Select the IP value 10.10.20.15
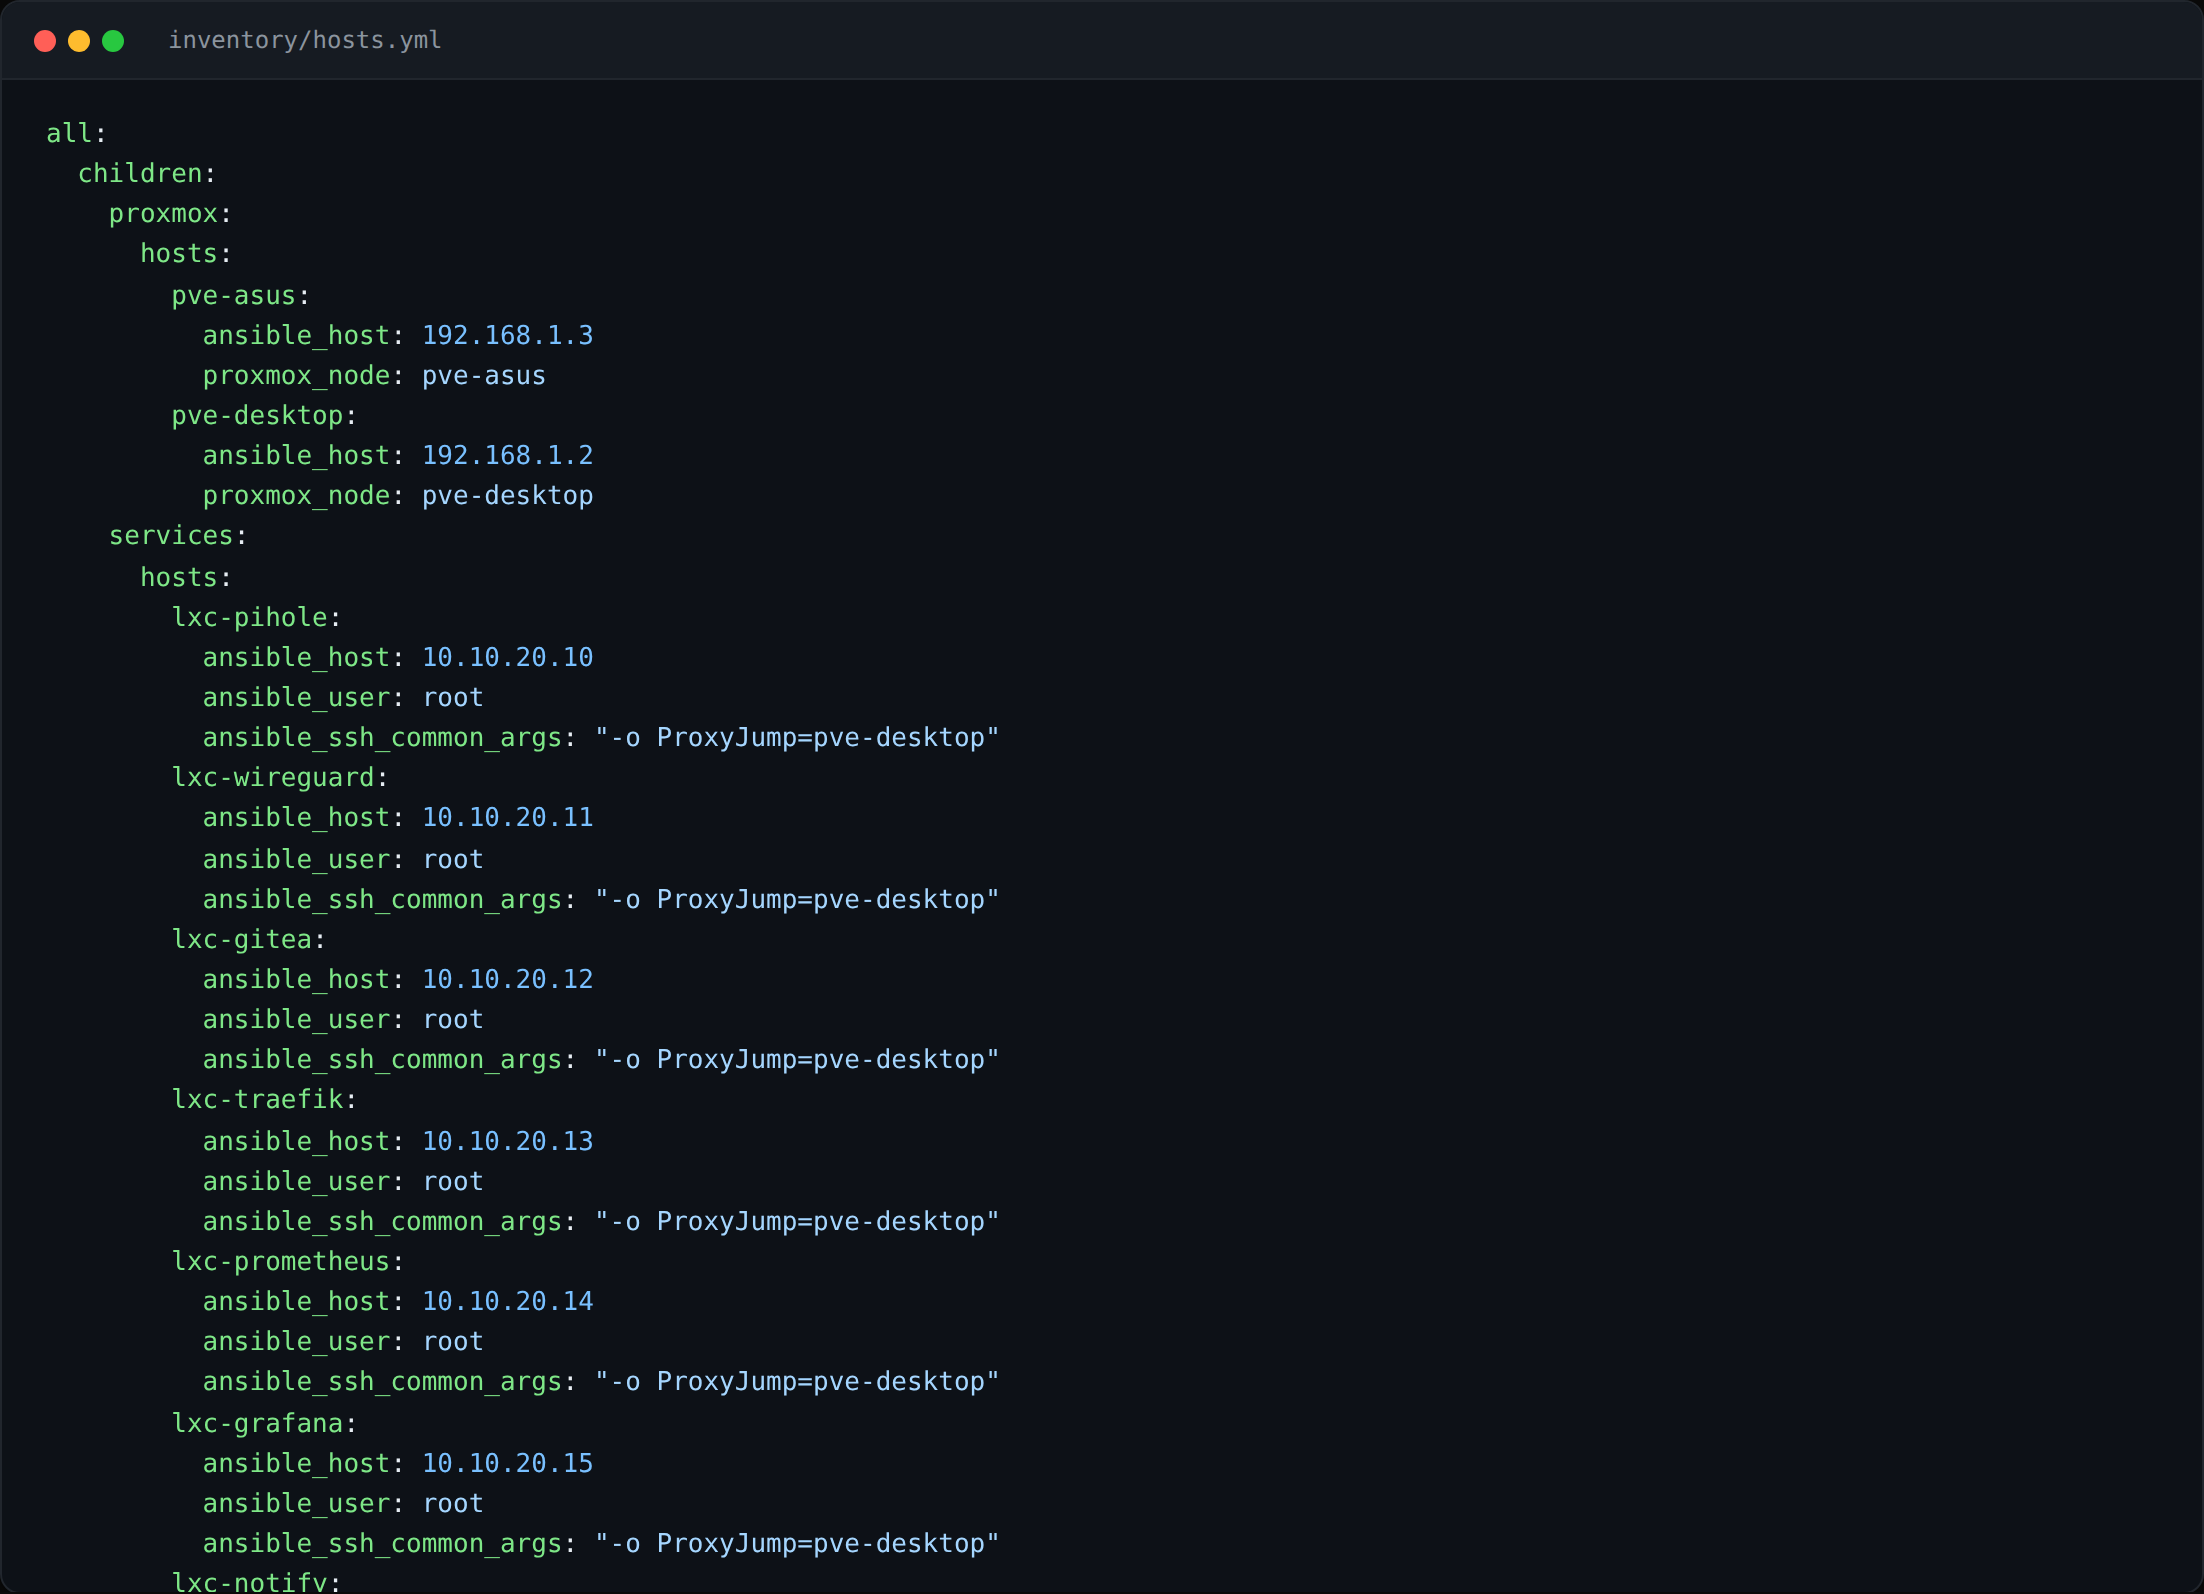This screenshot has height=1594, width=2204. click(508, 1463)
